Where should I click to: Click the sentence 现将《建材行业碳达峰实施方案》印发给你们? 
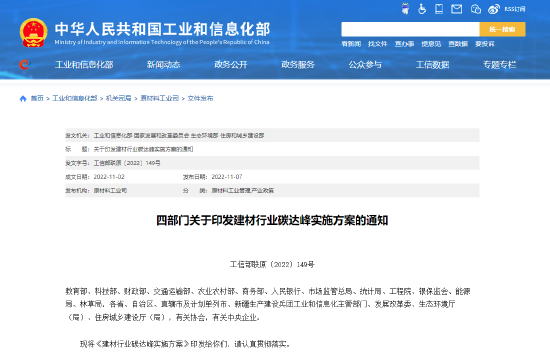pos(186,344)
